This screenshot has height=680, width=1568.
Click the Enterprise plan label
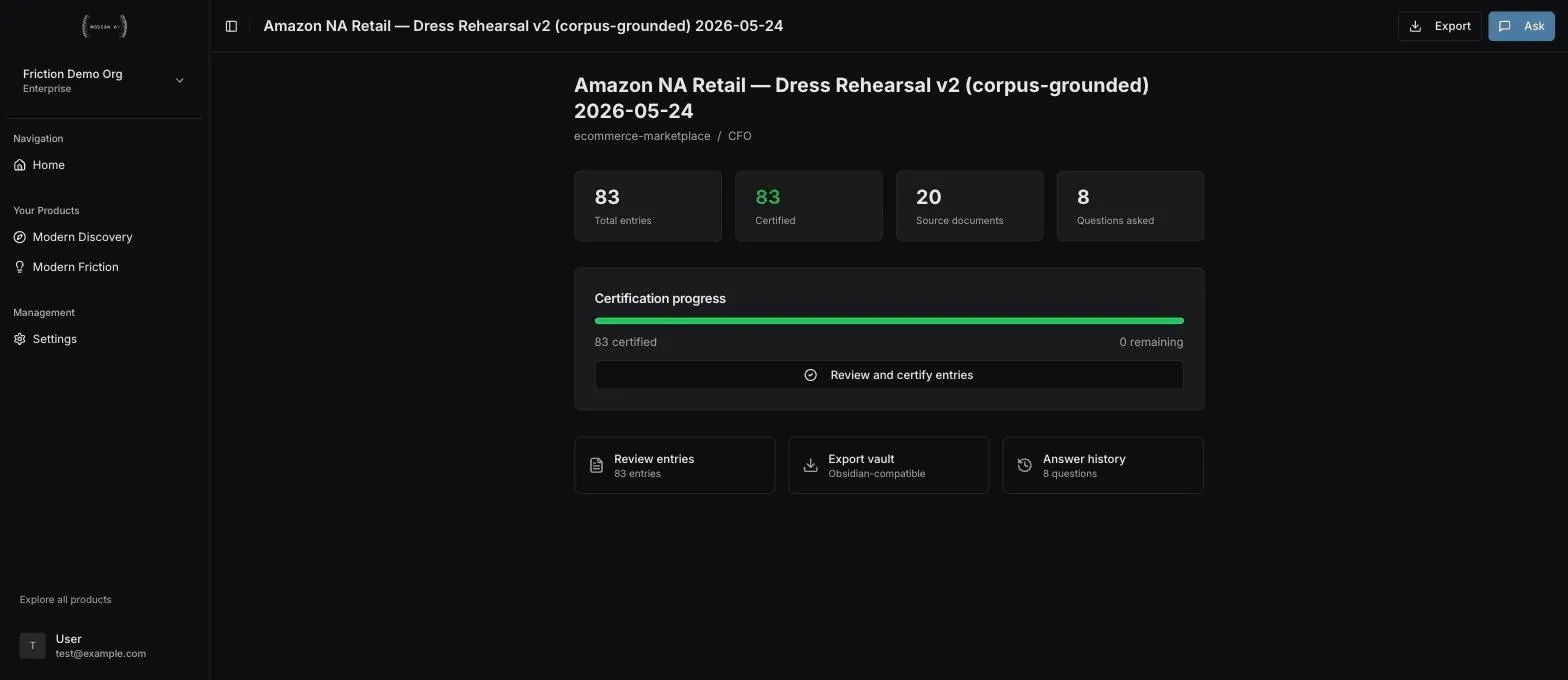point(47,89)
